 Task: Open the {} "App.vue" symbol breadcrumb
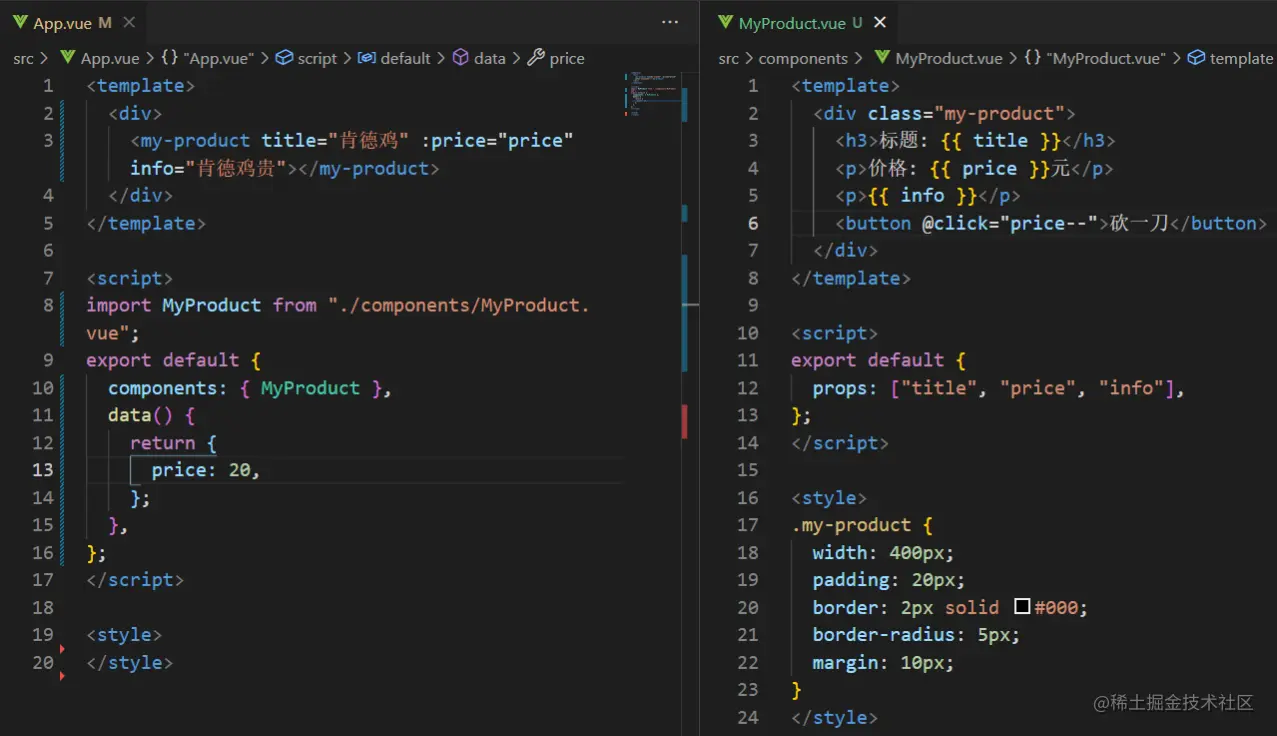(x=207, y=58)
